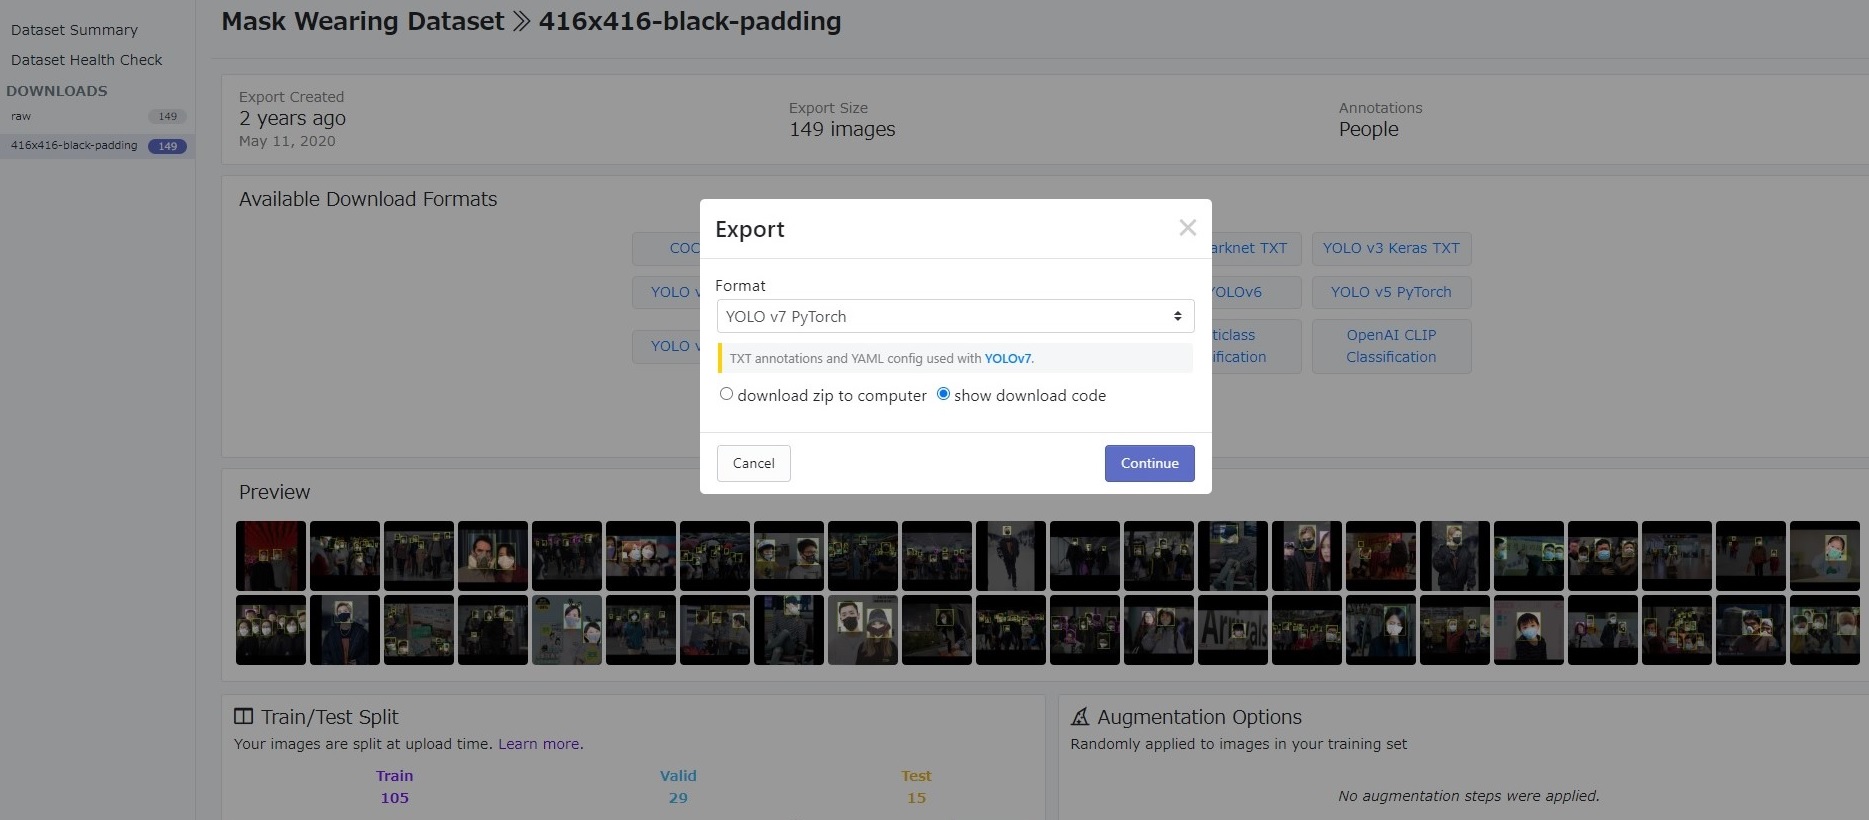This screenshot has height=820, width=1869.
Task: Click the Train/Test Split panel icon
Action: (x=243, y=716)
